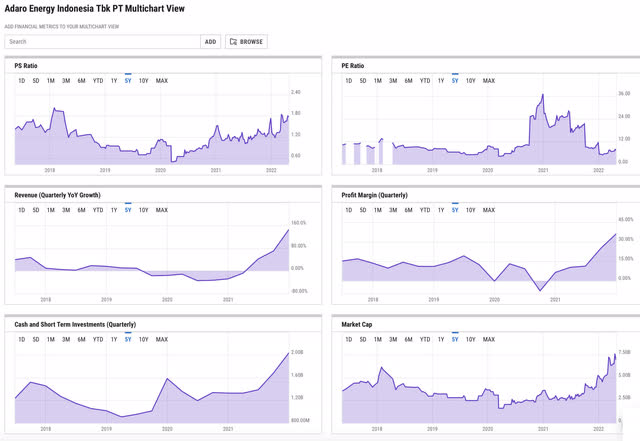Viewport: 640px width, 441px height.
Task: Click the ADD button
Action: tap(211, 42)
